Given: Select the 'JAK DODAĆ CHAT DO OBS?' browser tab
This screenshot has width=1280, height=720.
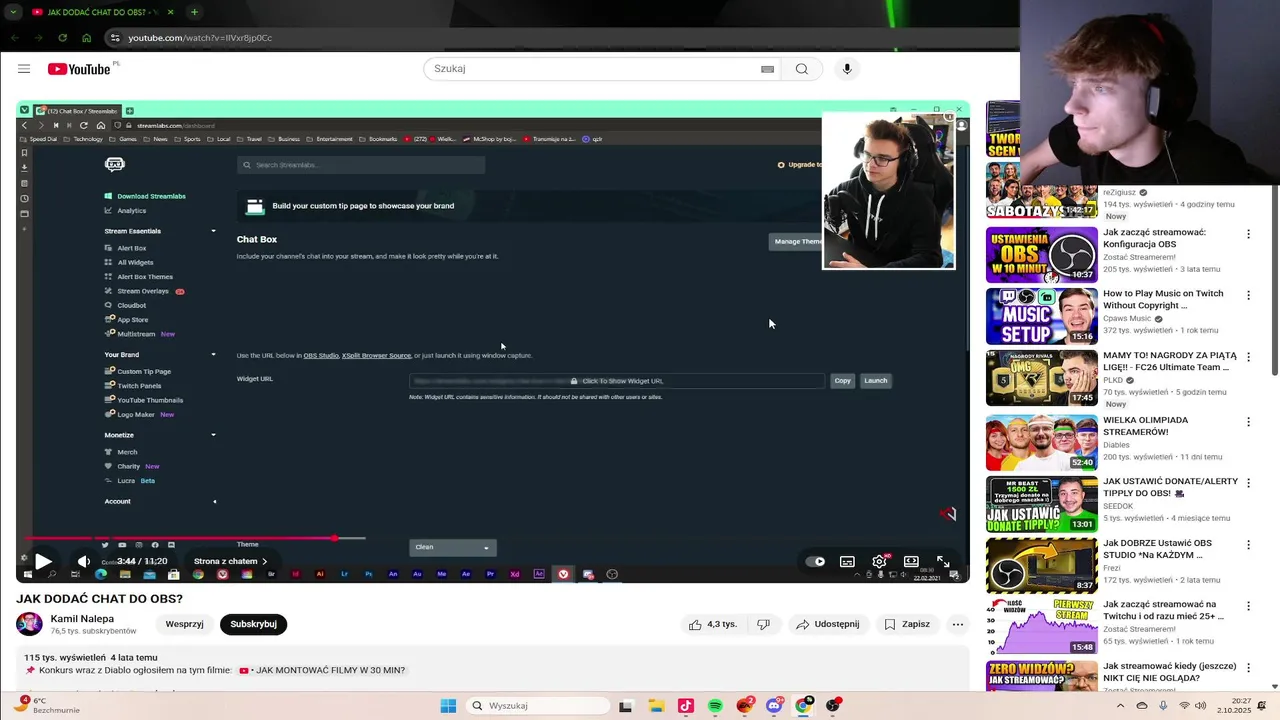Looking at the screenshot, I should pyautogui.click(x=100, y=12).
